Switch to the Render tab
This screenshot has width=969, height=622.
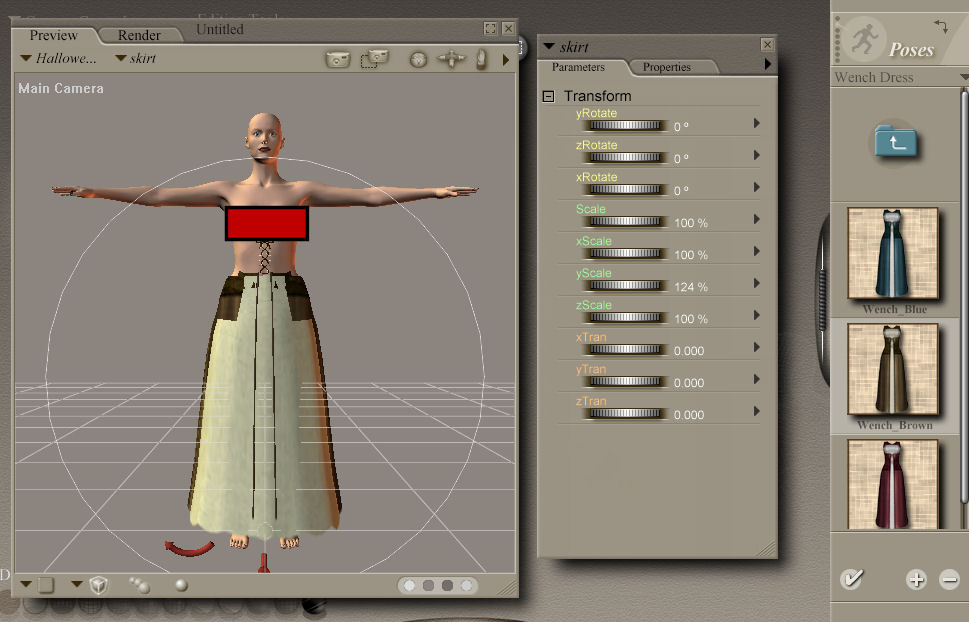click(139, 35)
